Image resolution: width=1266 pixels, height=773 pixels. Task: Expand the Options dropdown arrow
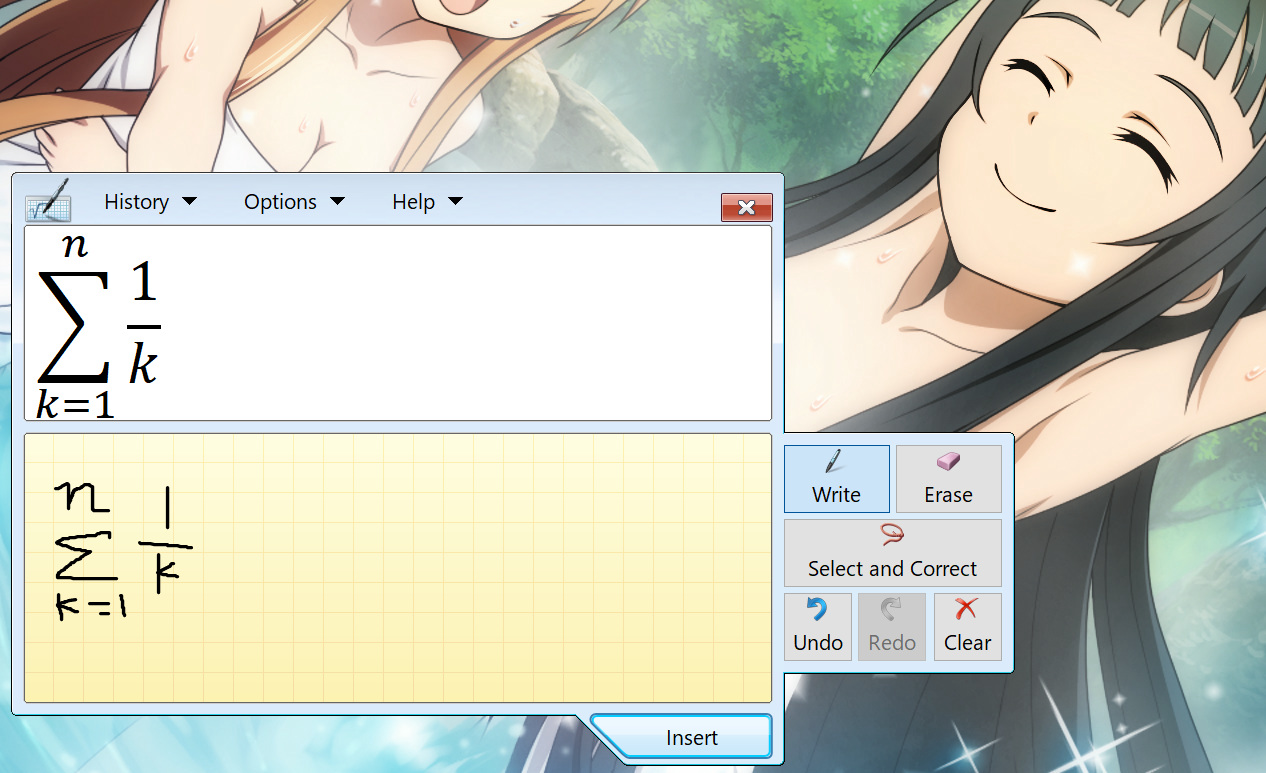337,202
